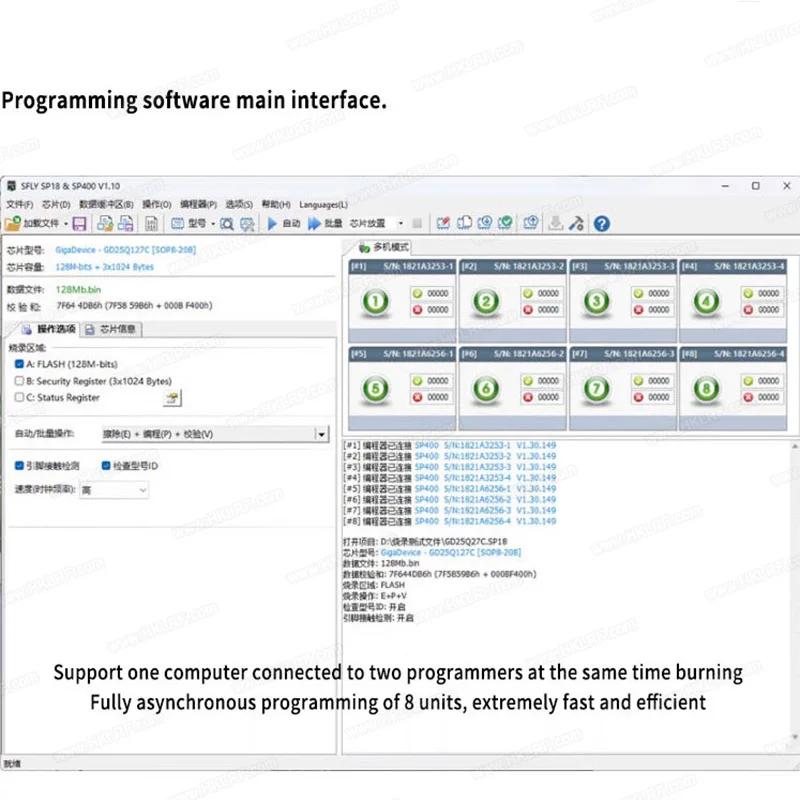
Task: Open the 文件(F) file menu
Action: tap(19, 205)
